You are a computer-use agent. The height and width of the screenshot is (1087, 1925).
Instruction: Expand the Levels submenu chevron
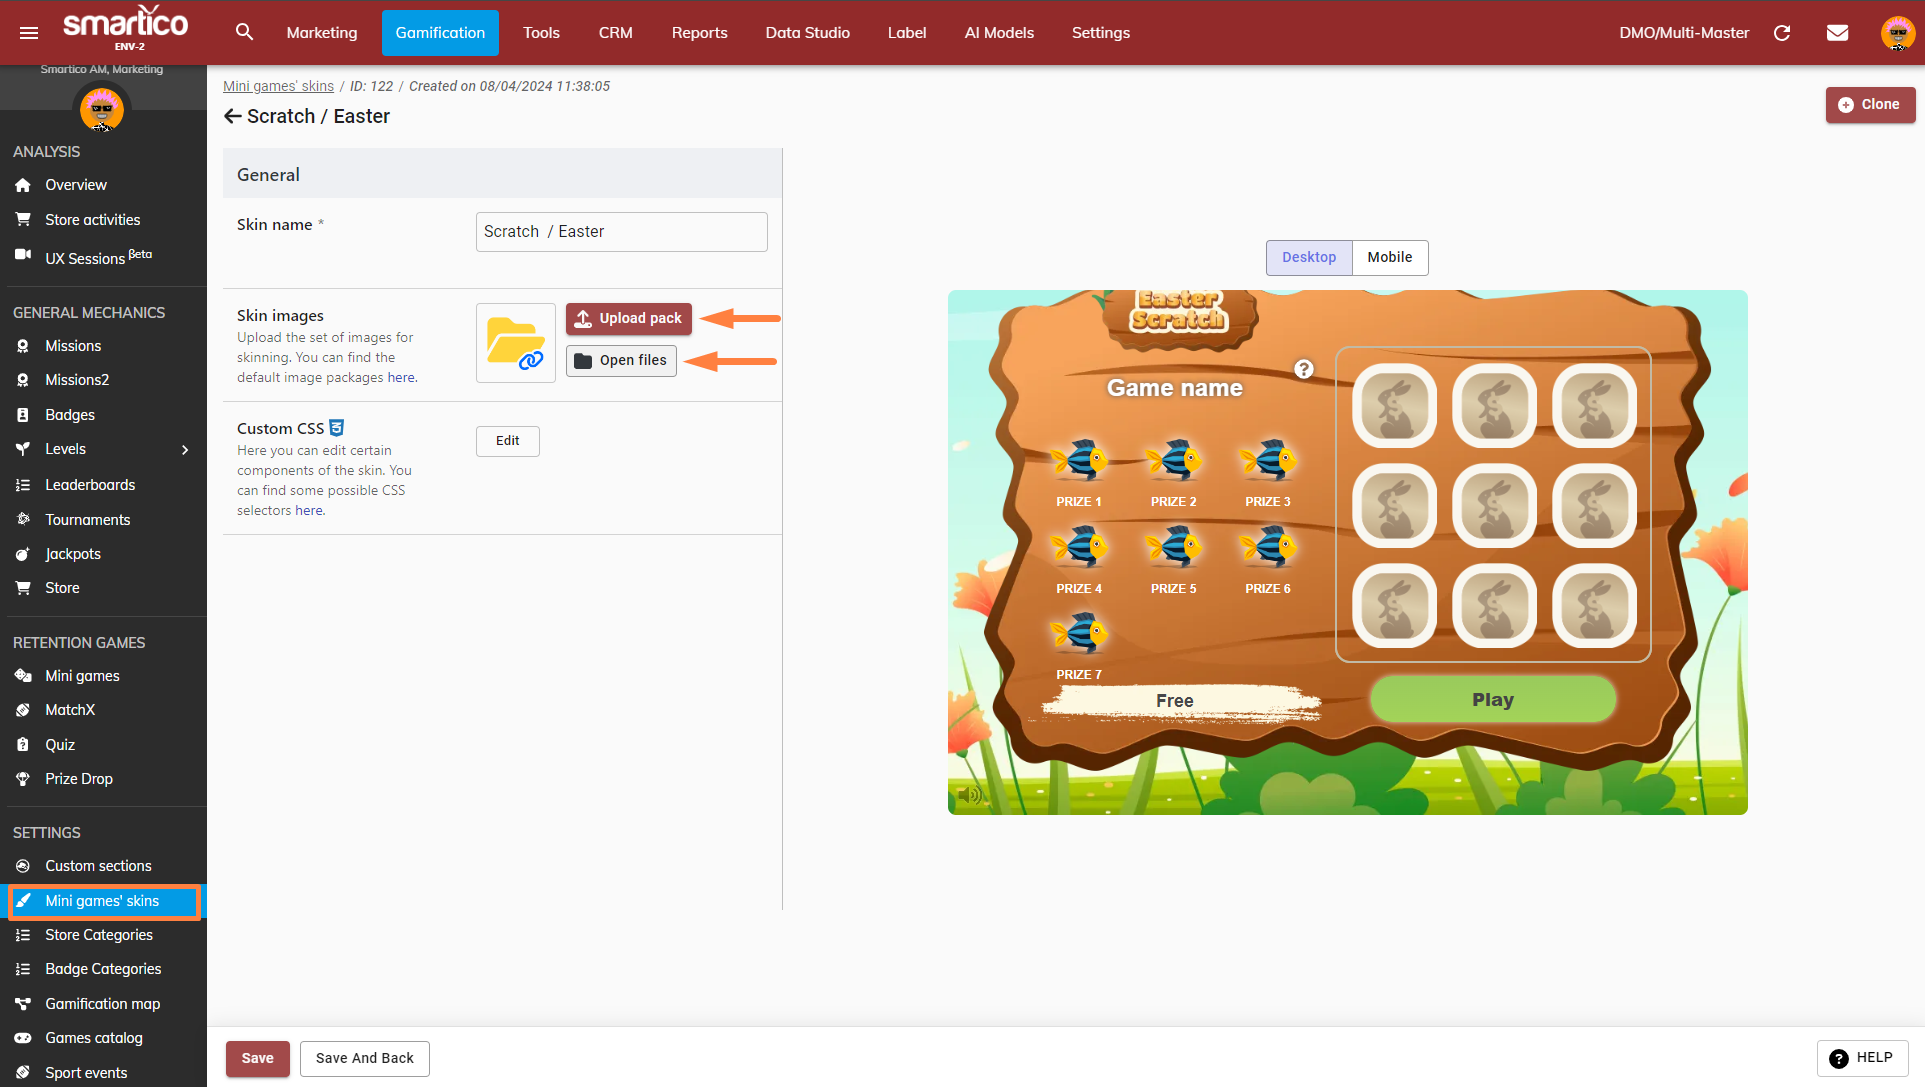click(x=185, y=450)
